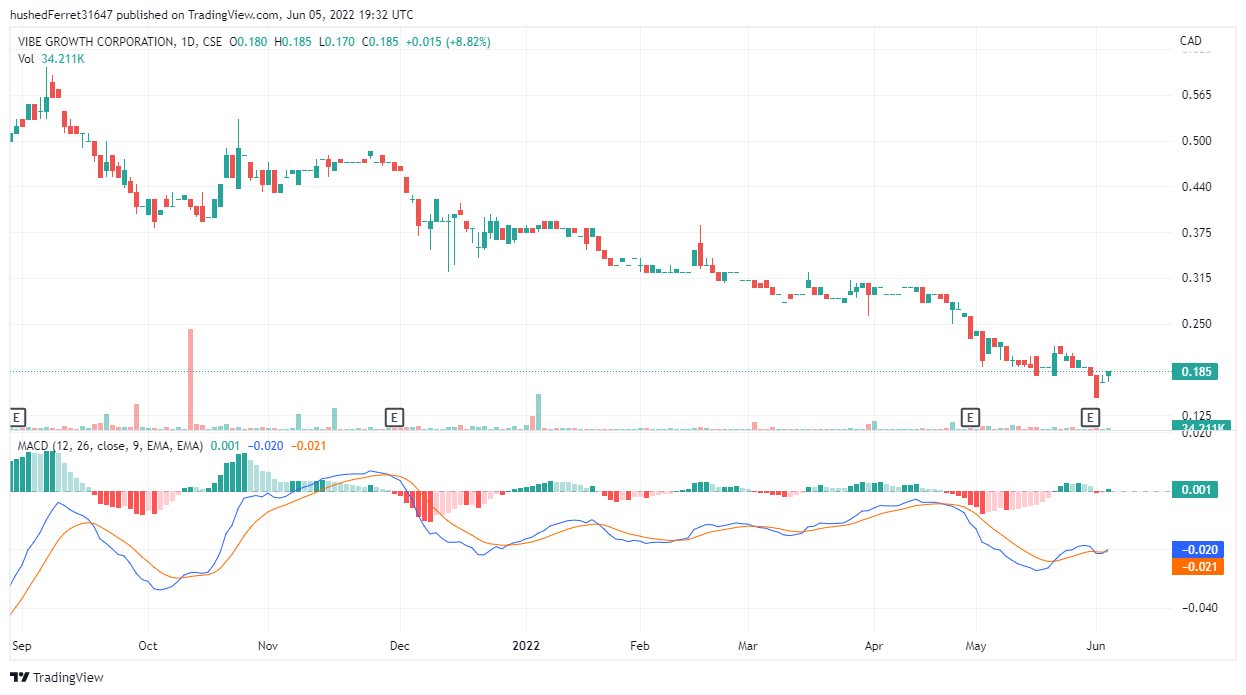Click the Dec time axis label
This screenshot has width=1246, height=695.
tap(399, 646)
